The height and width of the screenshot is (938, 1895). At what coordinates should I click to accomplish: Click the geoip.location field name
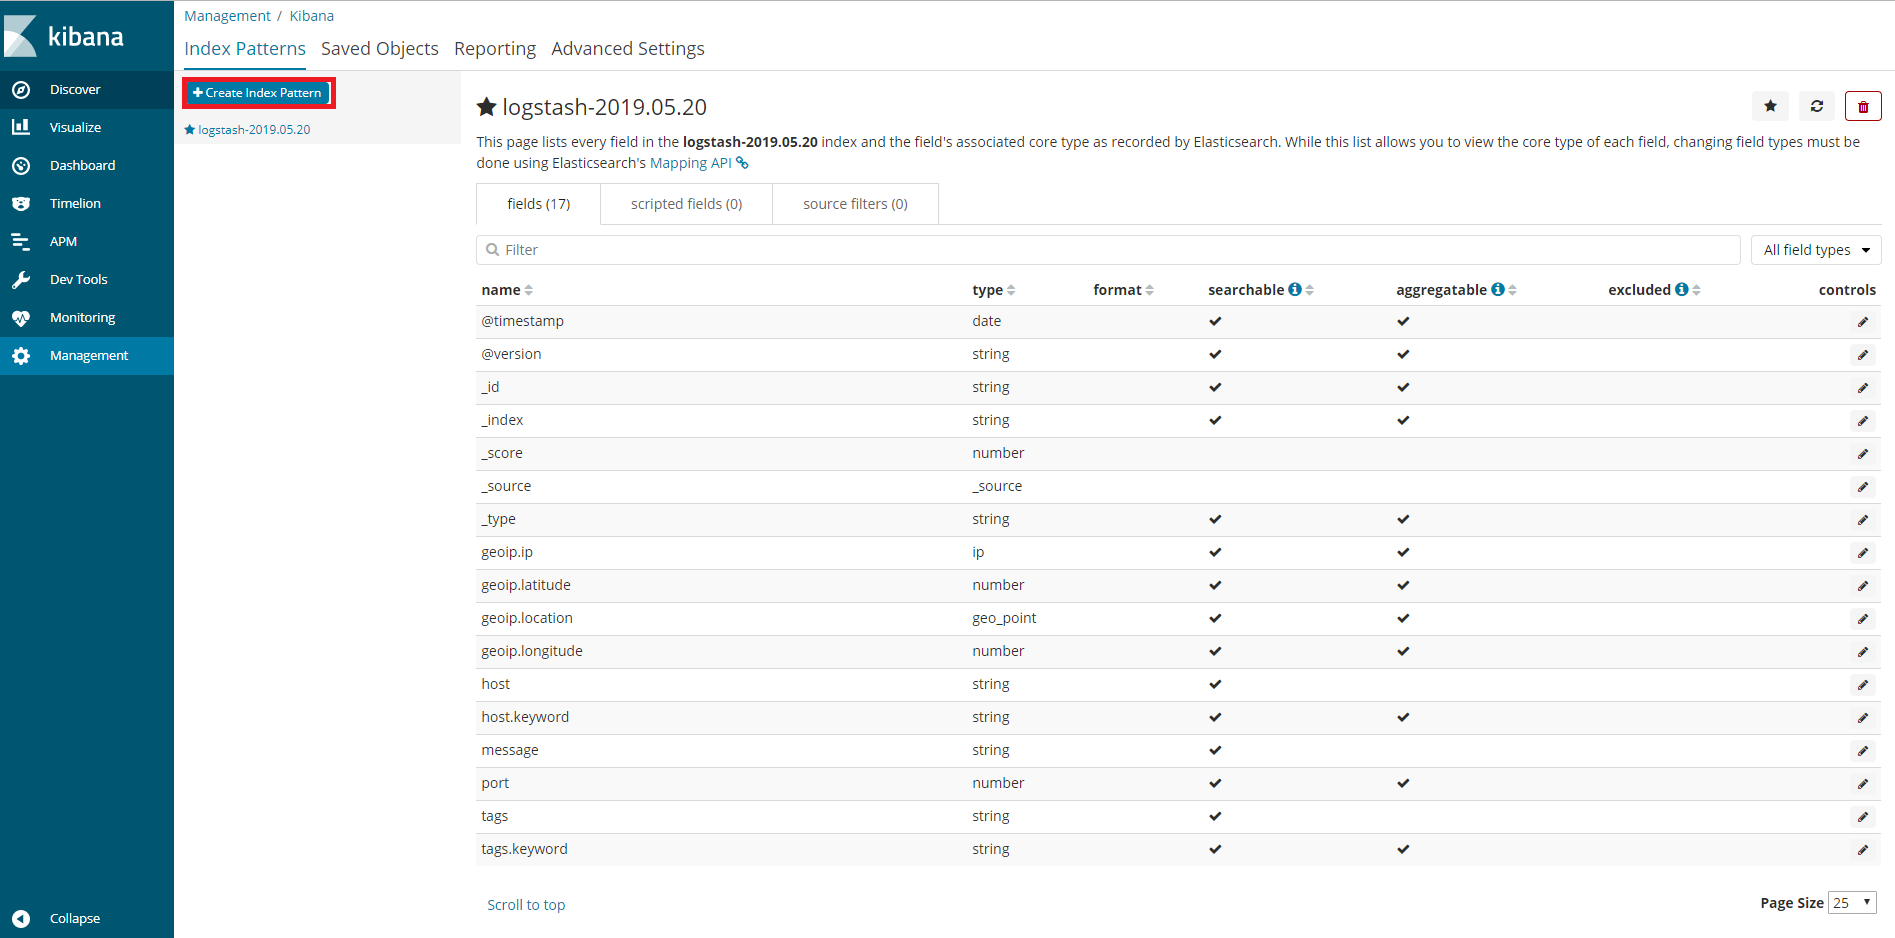pyautogui.click(x=527, y=618)
